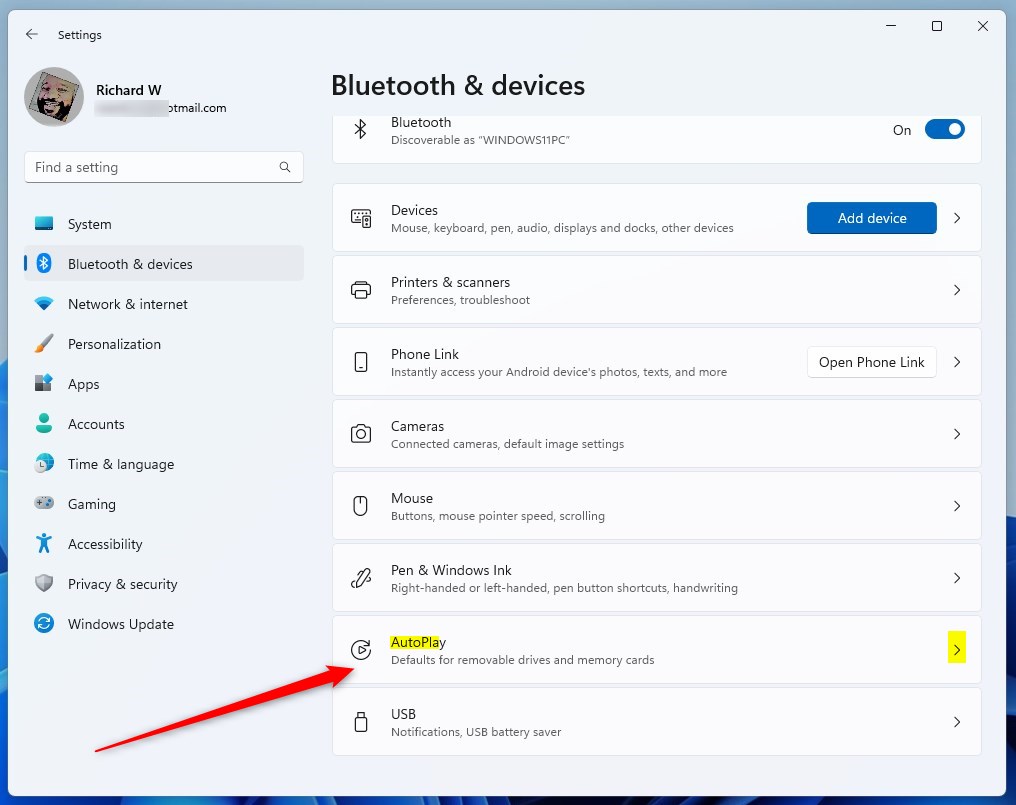Open the Cameras settings row
1016x805 pixels.
656,434
